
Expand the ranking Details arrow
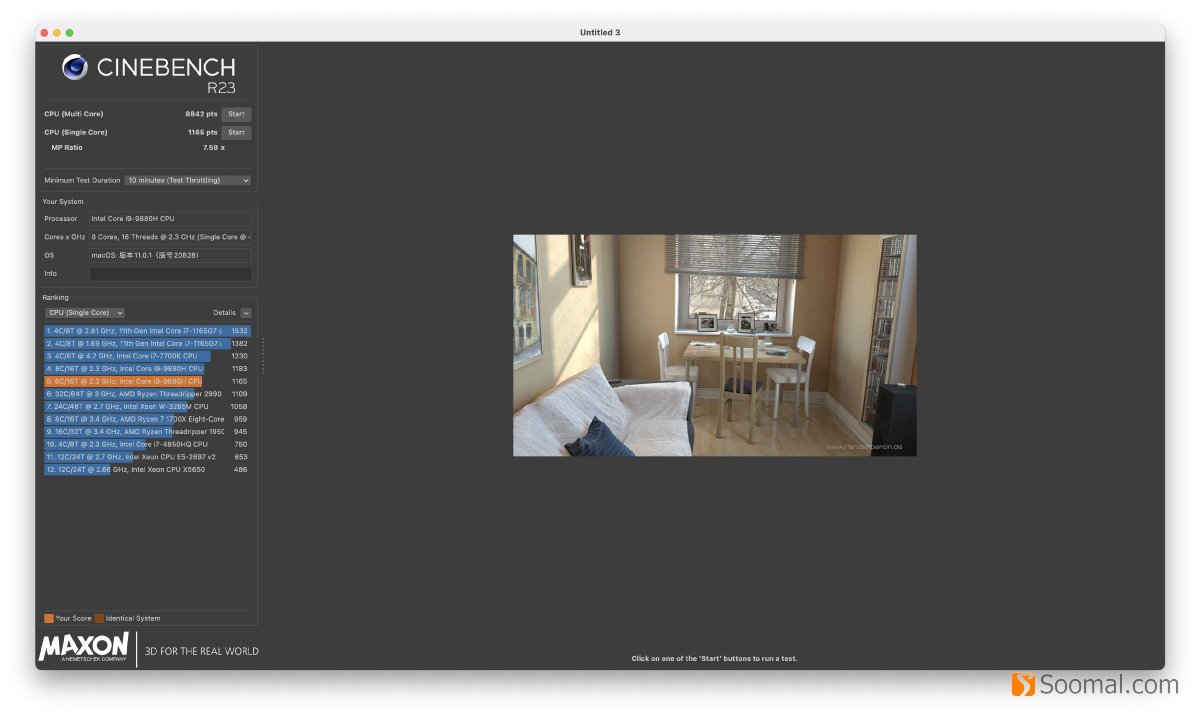[x=245, y=313]
